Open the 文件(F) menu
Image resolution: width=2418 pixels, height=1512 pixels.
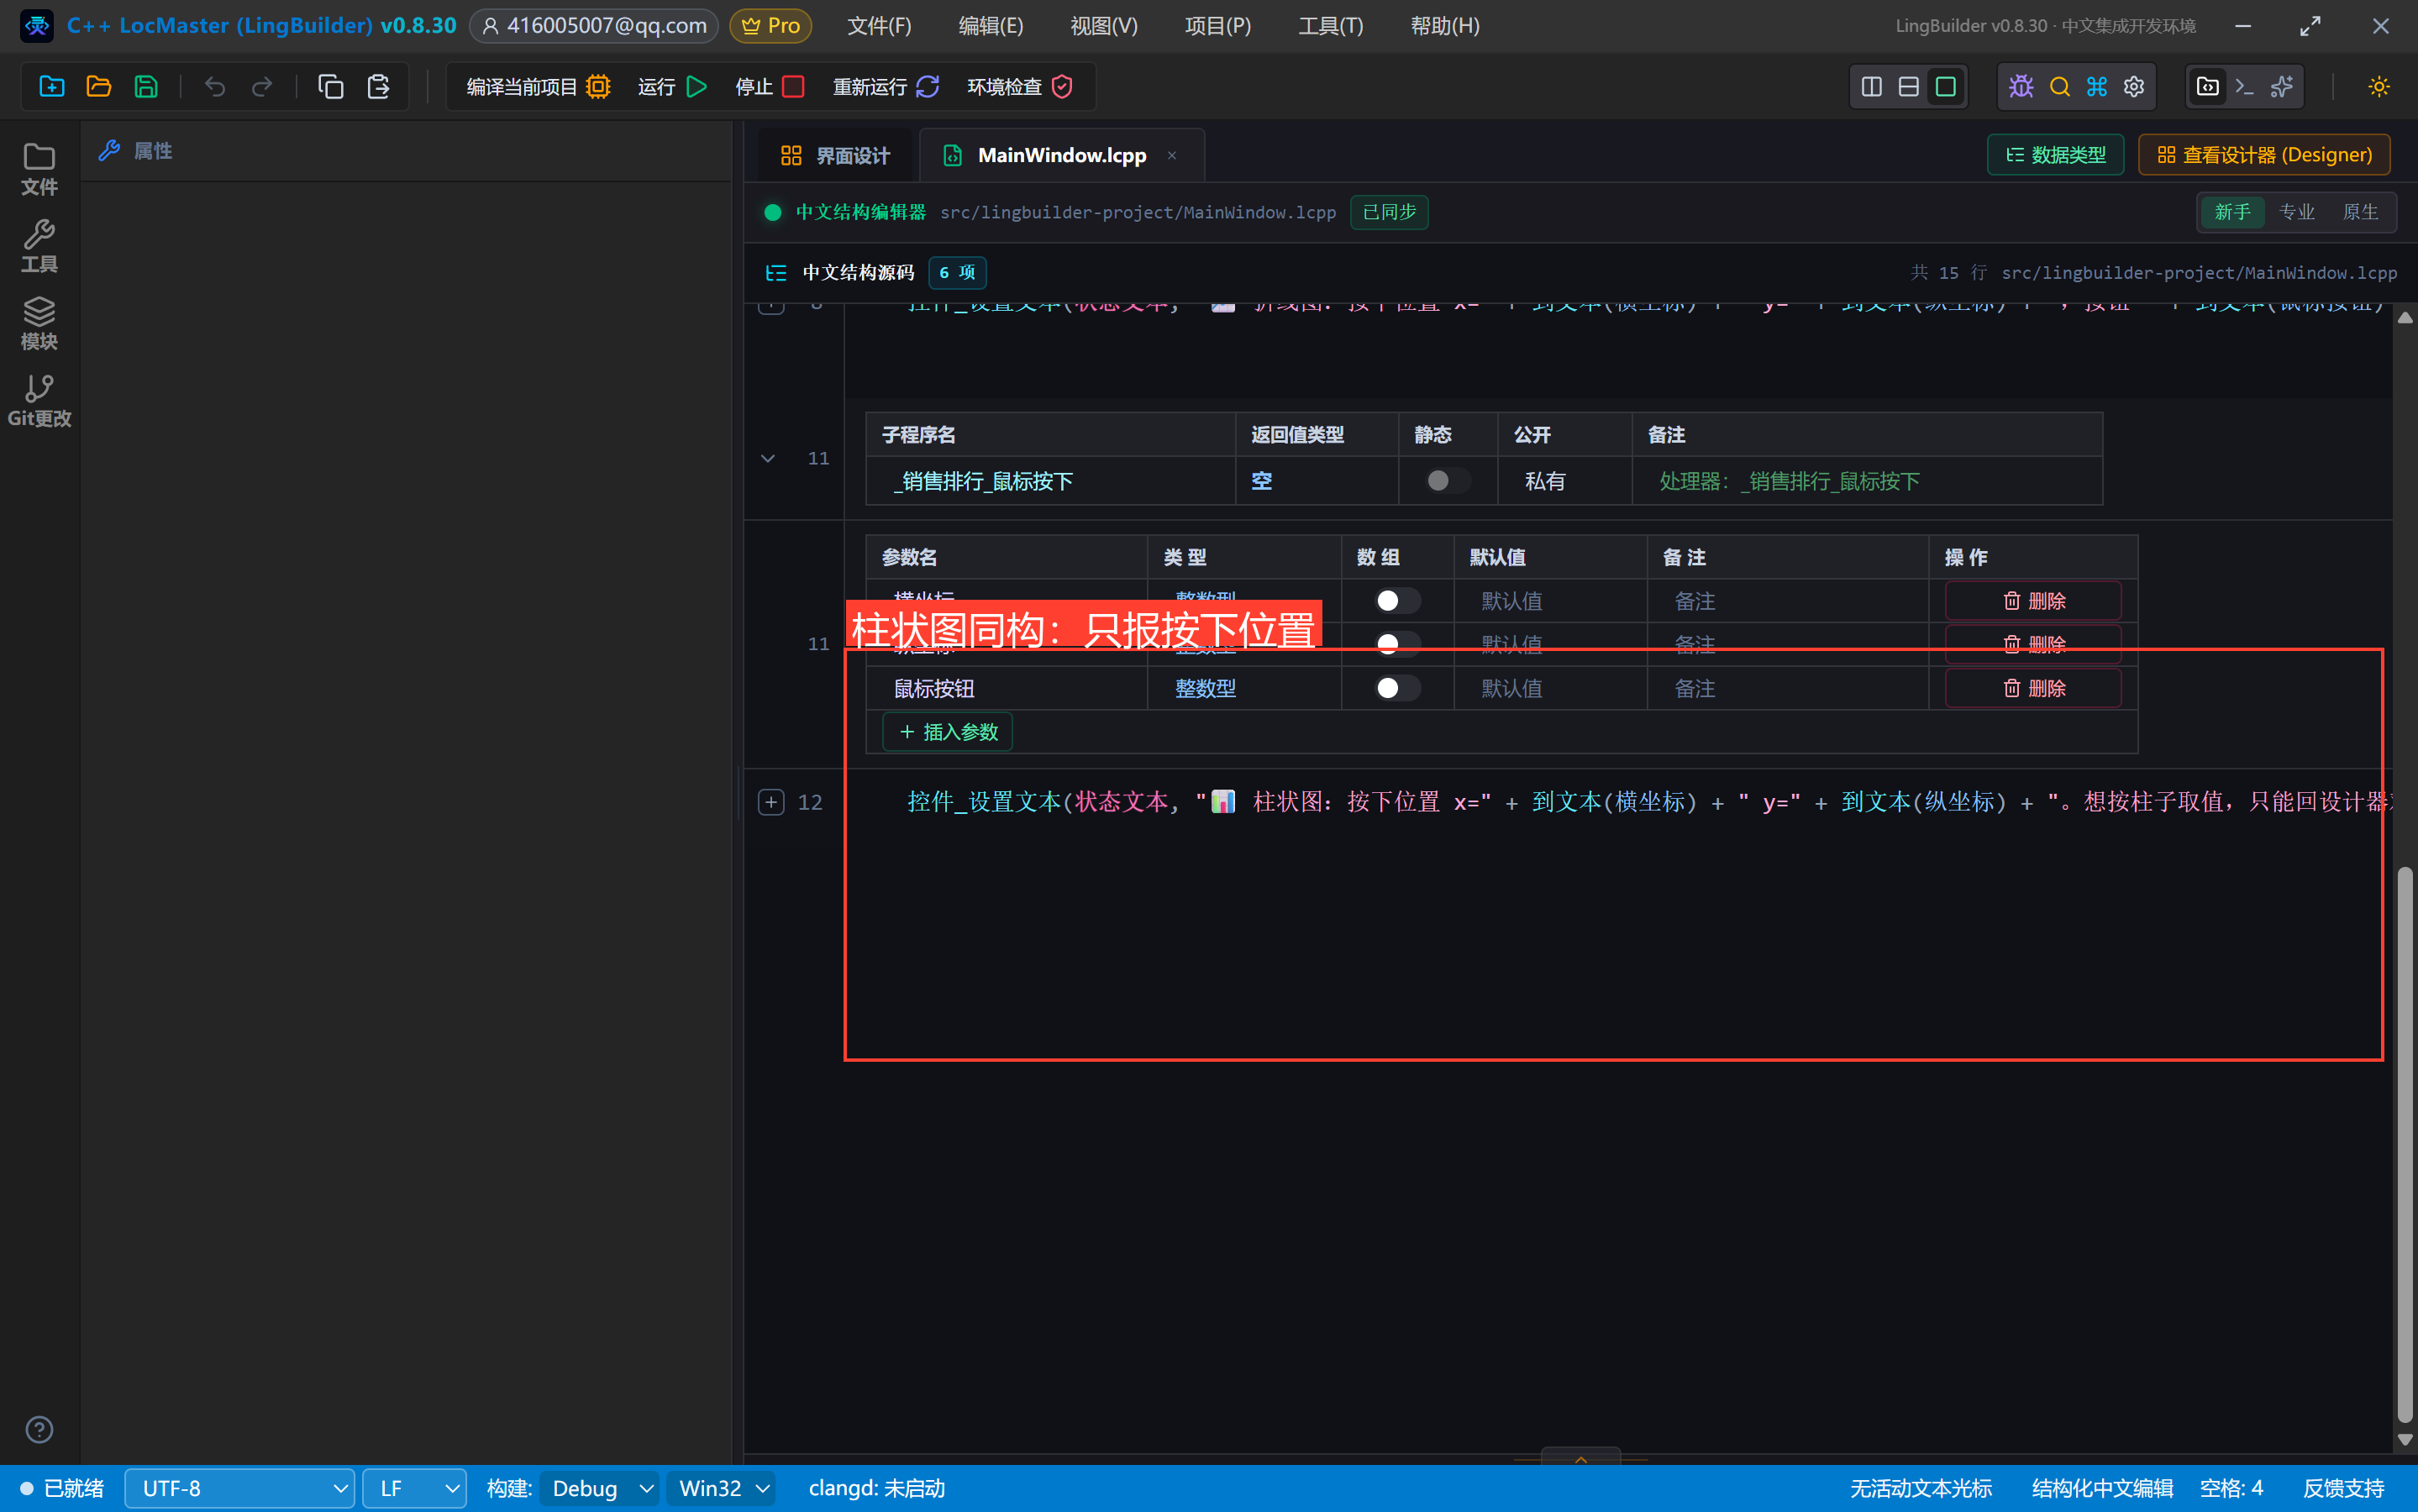point(879,26)
